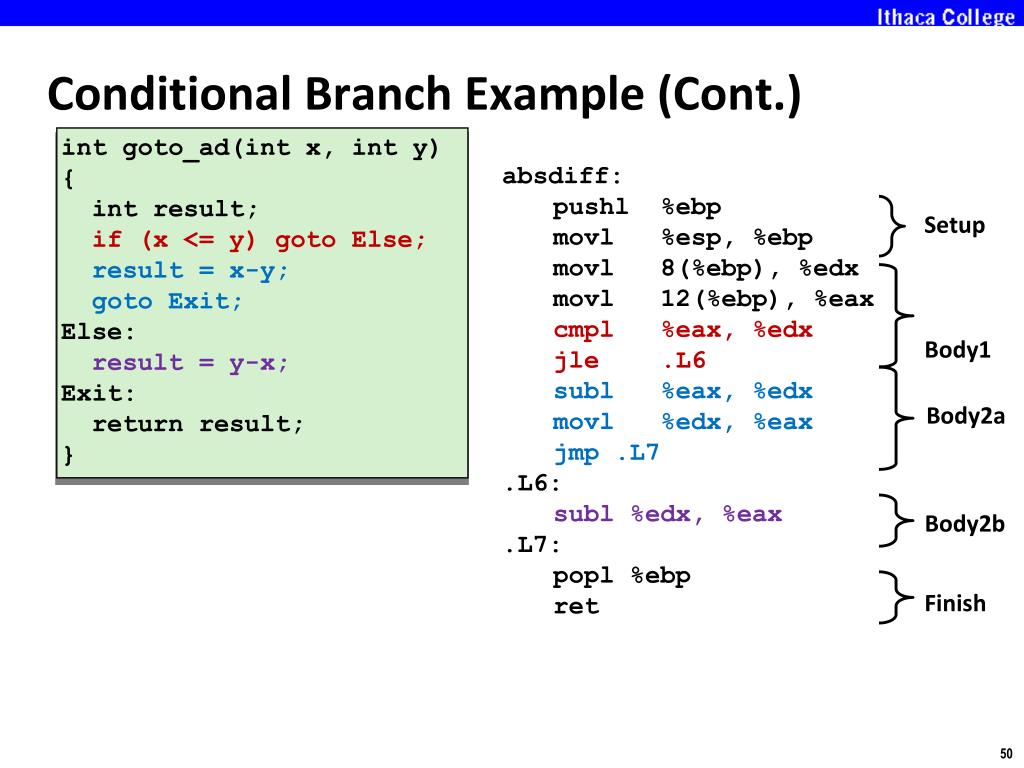The image size is (1024, 768).
Task: Click the "absdiff:" assembly label
Action: [562, 176]
